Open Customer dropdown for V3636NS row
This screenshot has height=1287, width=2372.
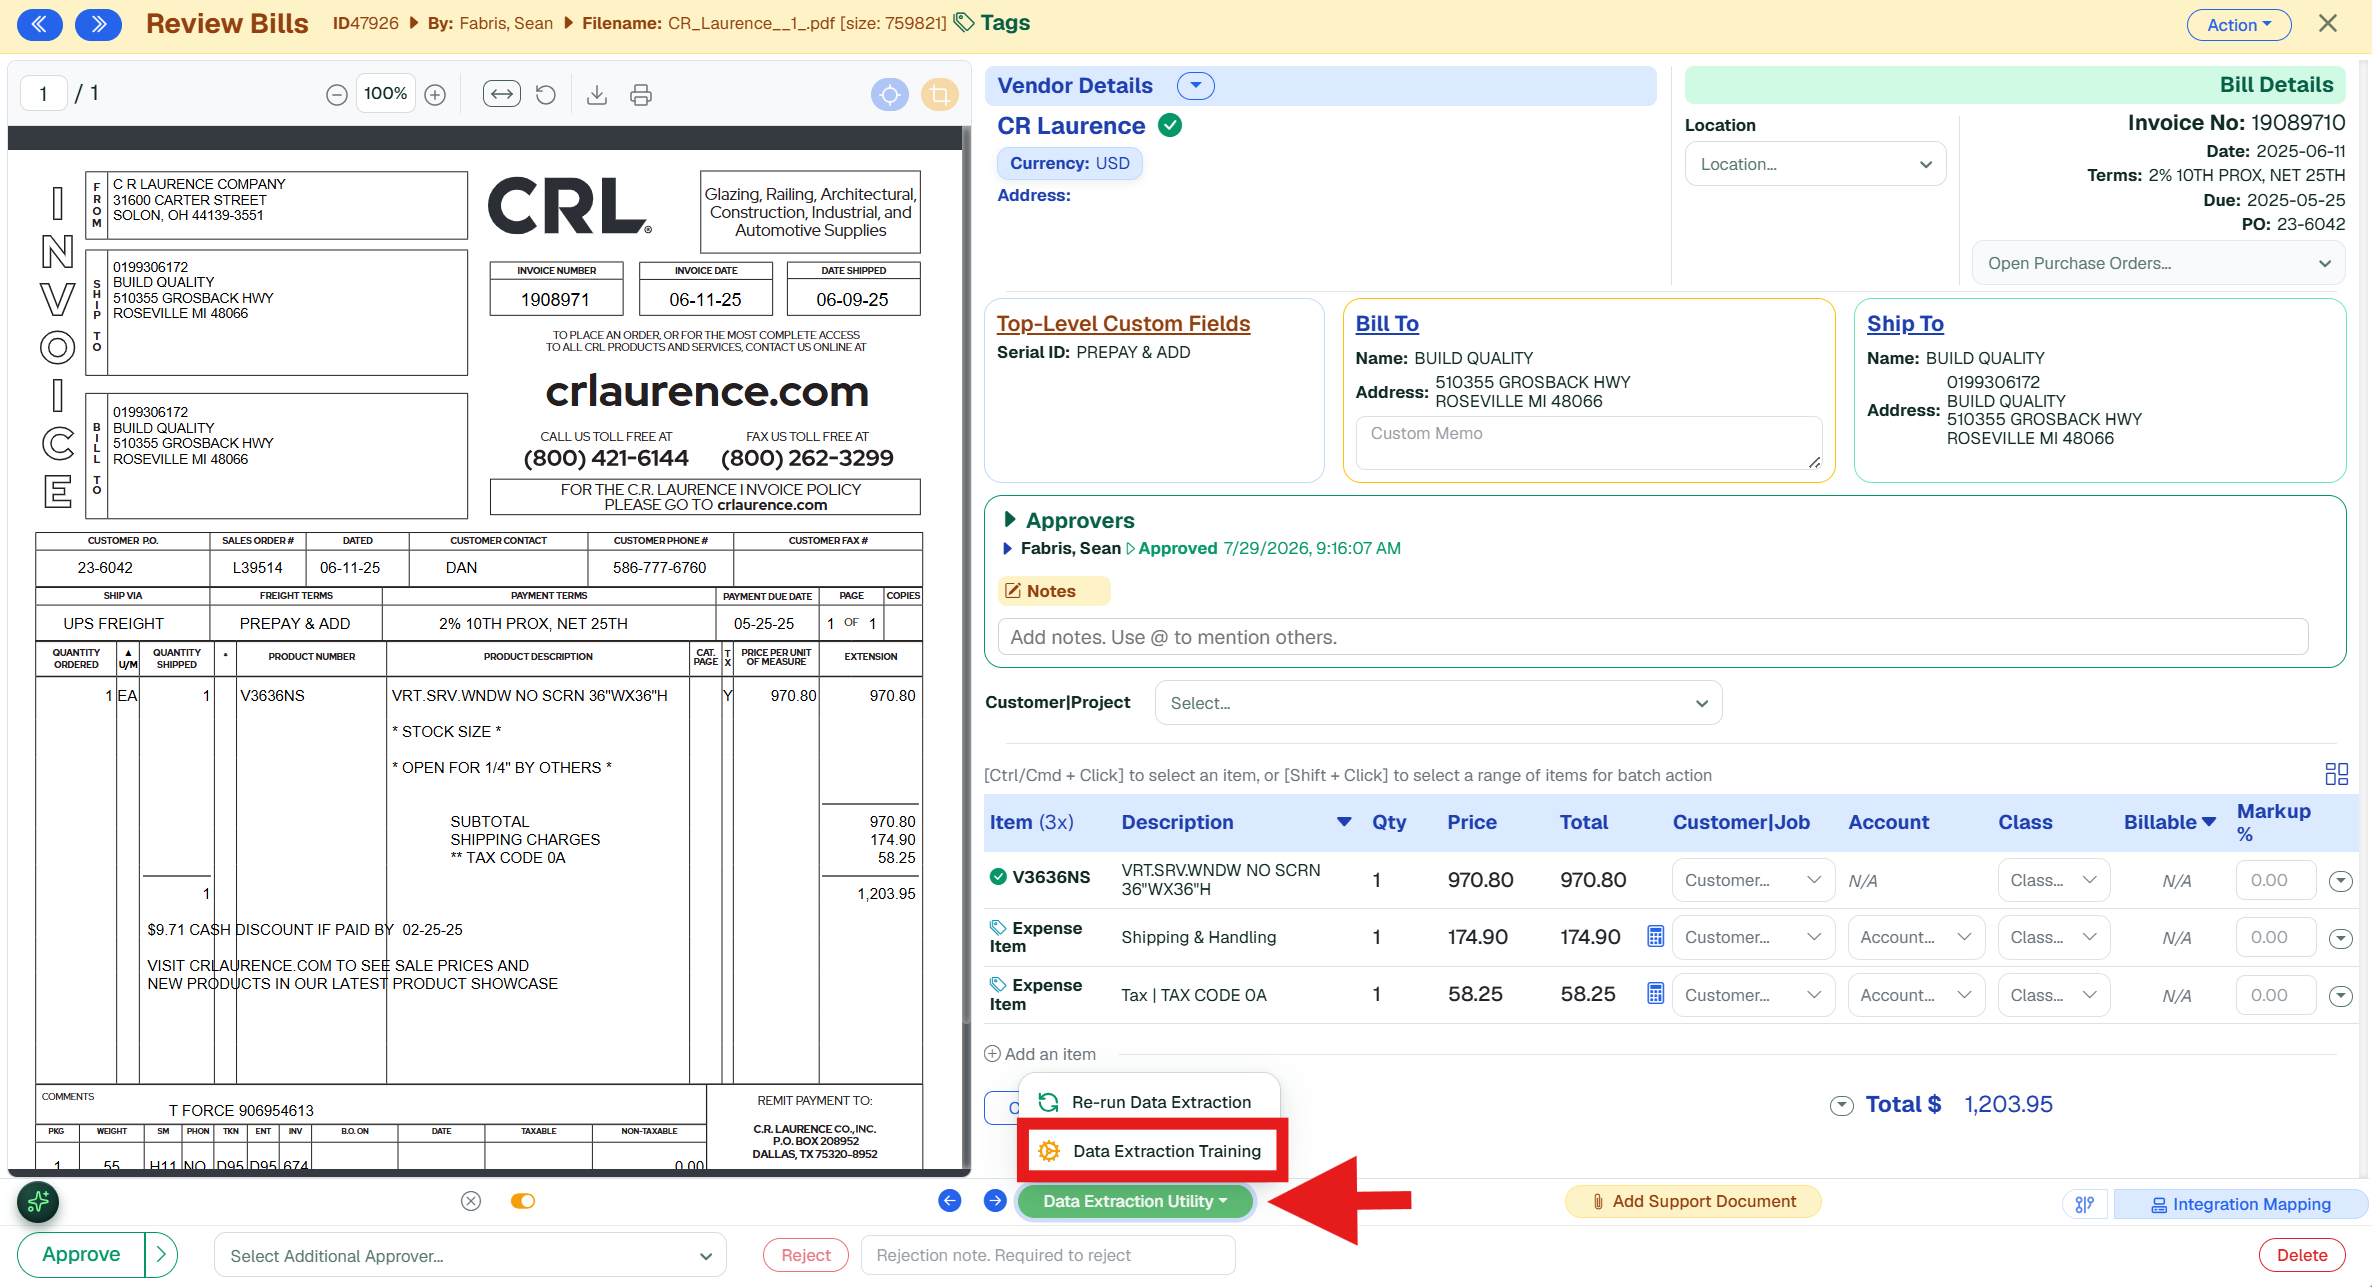pos(1753,880)
